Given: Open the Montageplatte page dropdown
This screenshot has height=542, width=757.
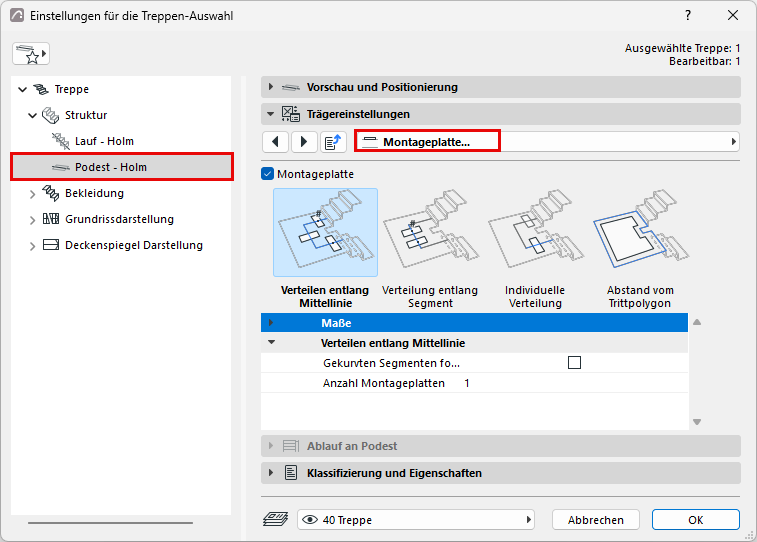Looking at the screenshot, I should click(547, 142).
